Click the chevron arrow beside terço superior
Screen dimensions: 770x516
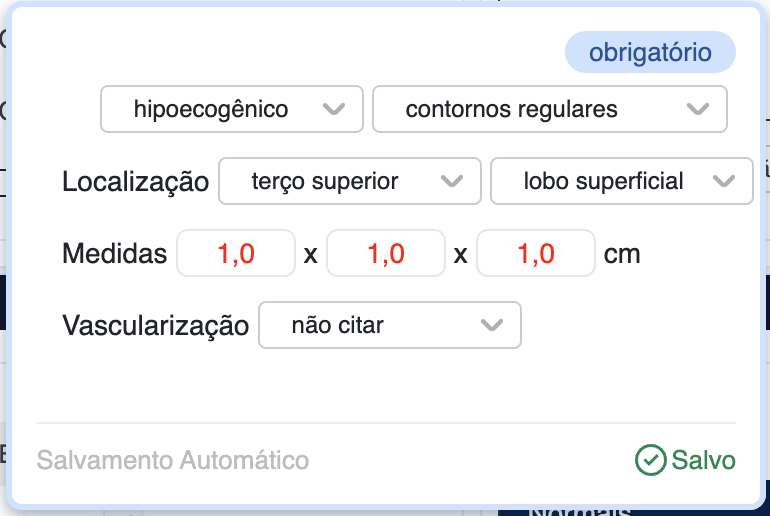click(x=453, y=182)
